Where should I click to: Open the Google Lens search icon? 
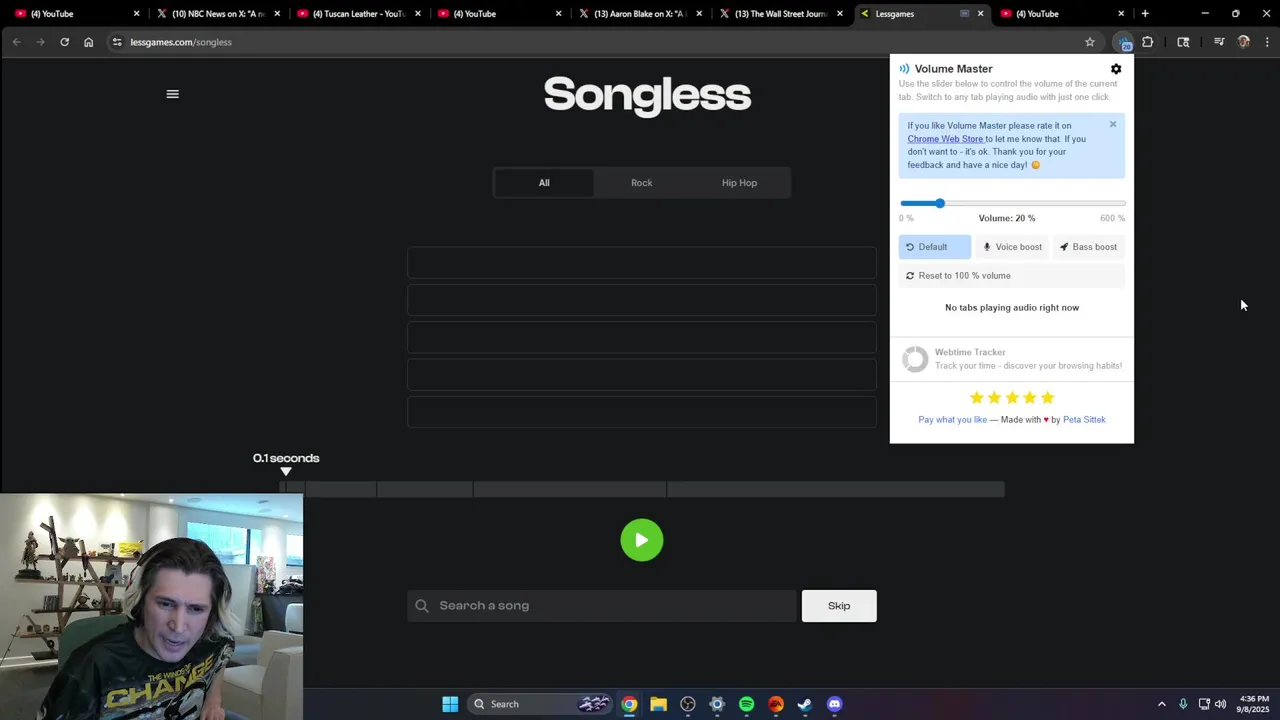coord(1183,42)
